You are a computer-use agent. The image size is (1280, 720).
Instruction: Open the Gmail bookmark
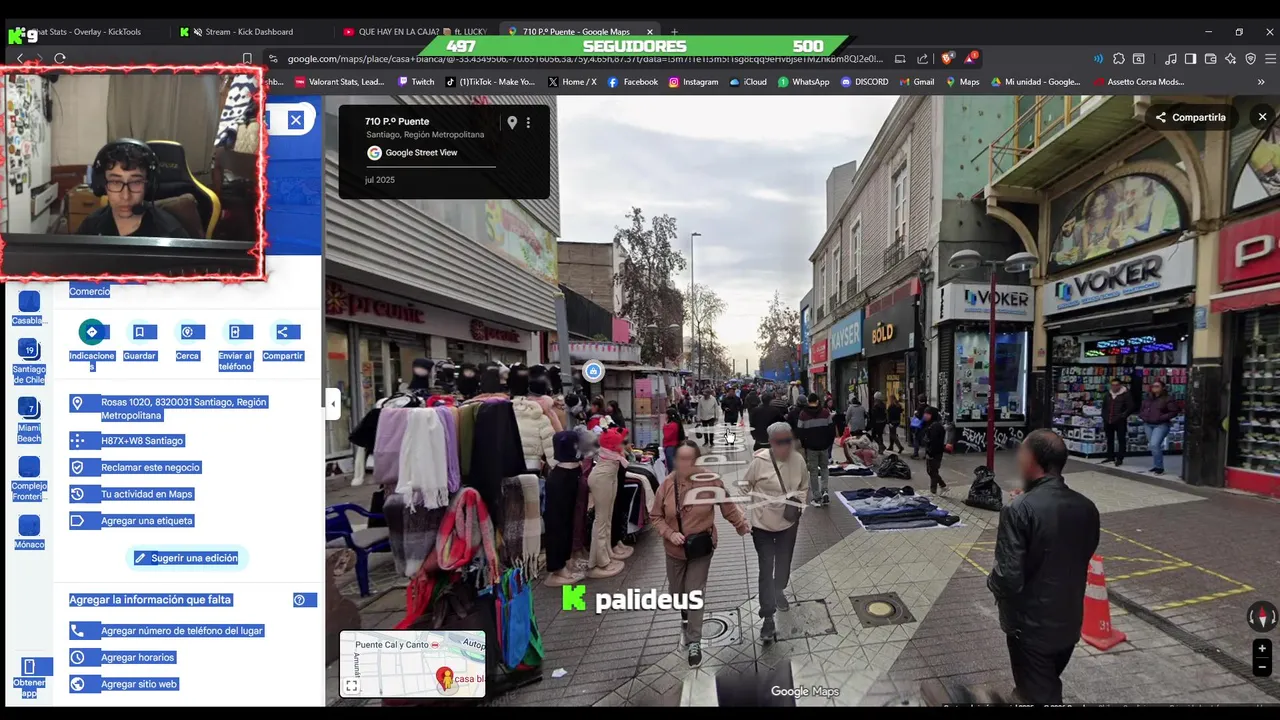(916, 82)
